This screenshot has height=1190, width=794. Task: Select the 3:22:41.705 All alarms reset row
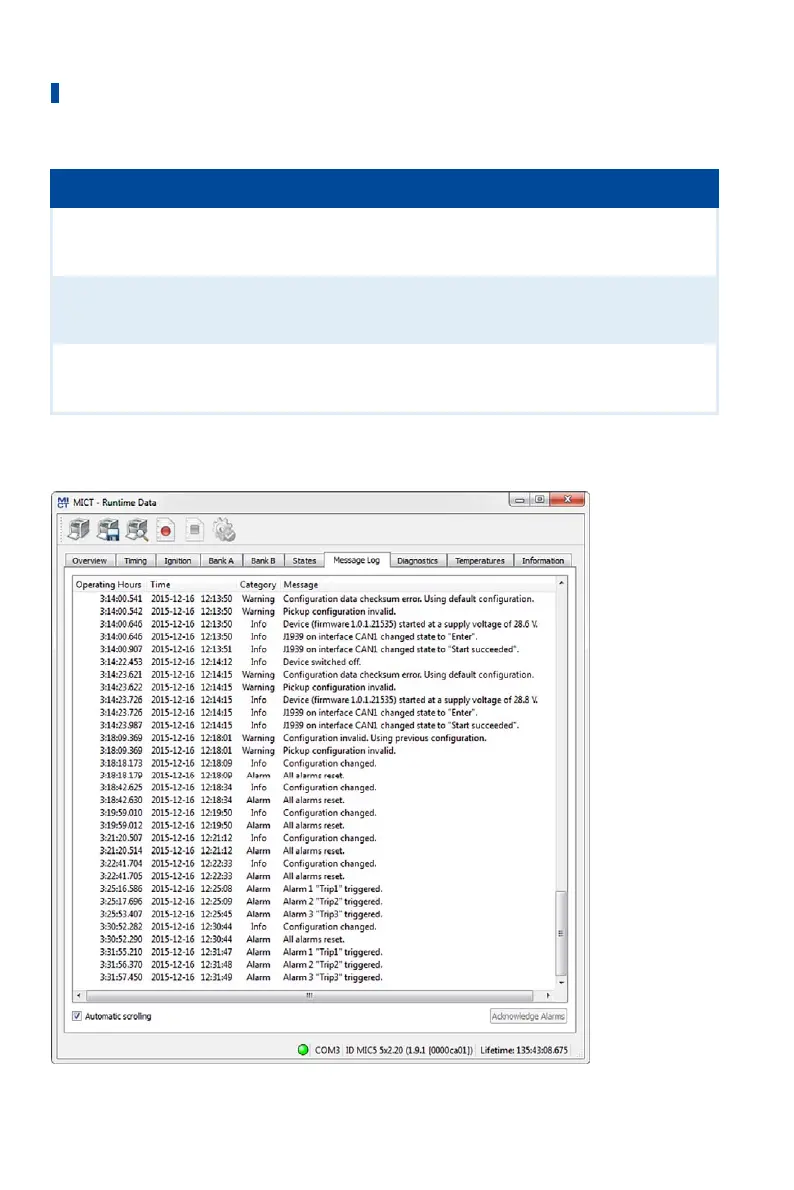tap(314, 876)
